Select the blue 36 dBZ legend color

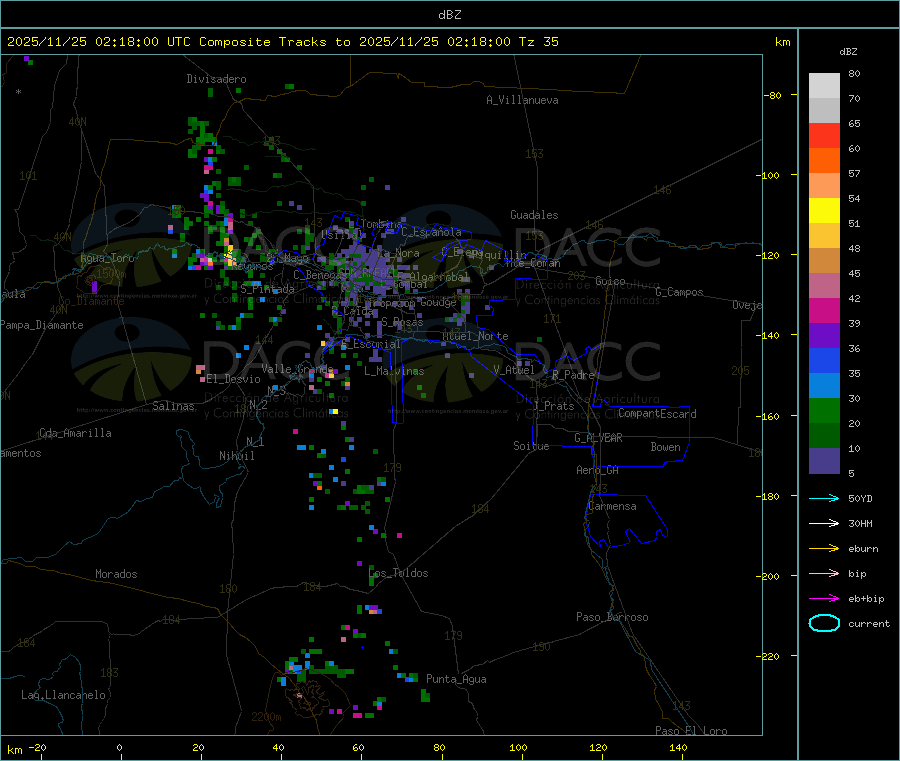click(824, 360)
